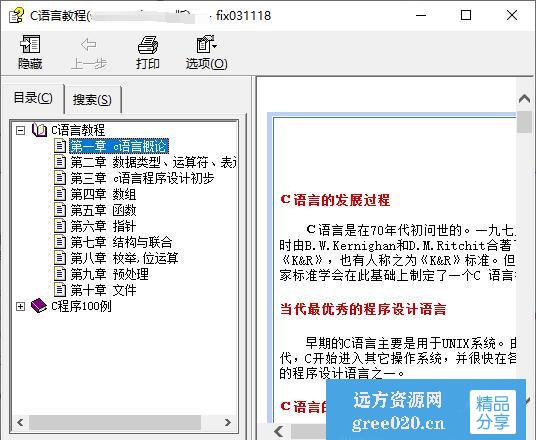This screenshot has height=440, width=536.
Task: Switch to the 目录(C) contents tab
Action: (x=33, y=98)
